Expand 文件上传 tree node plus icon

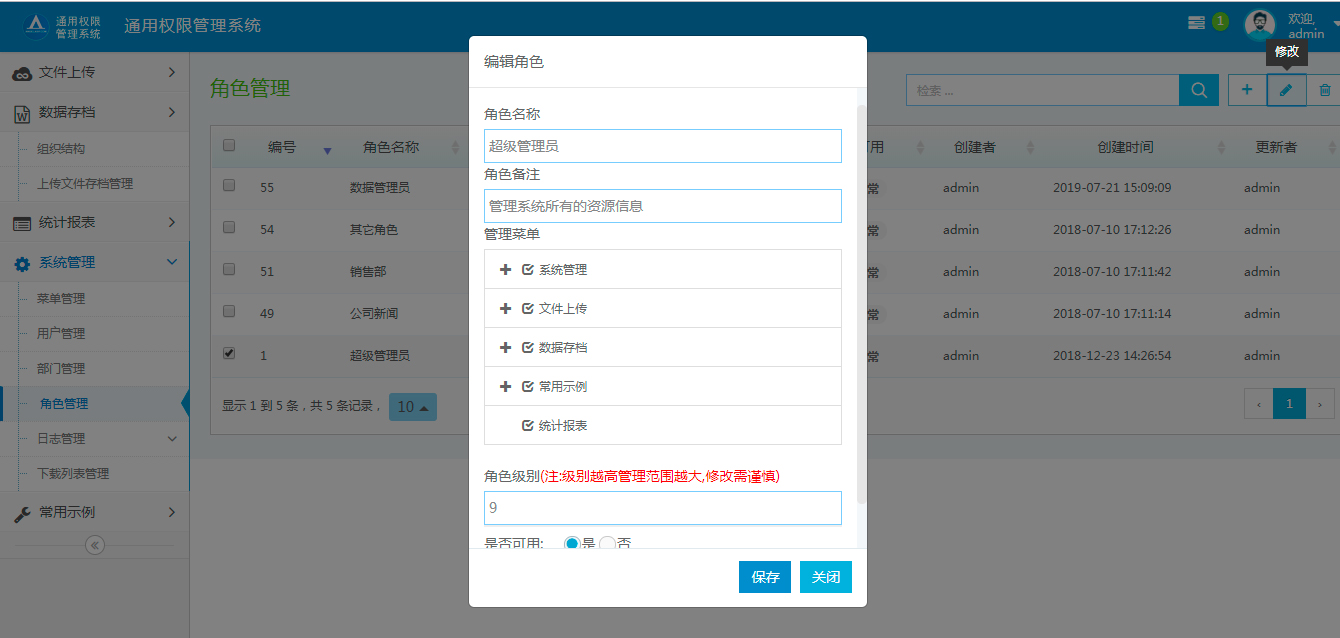click(x=505, y=308)
